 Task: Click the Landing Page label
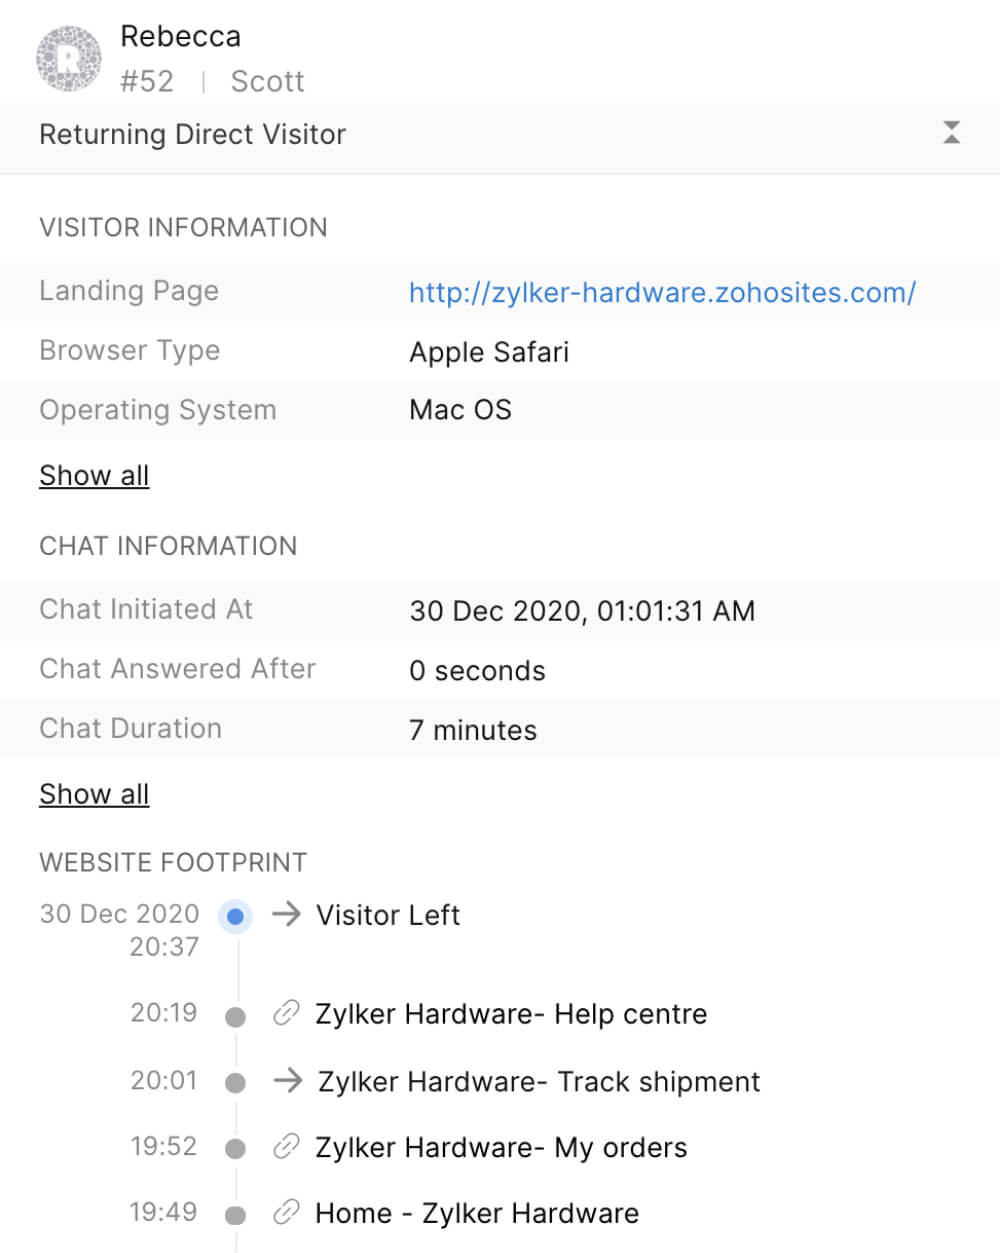(129, 291)
